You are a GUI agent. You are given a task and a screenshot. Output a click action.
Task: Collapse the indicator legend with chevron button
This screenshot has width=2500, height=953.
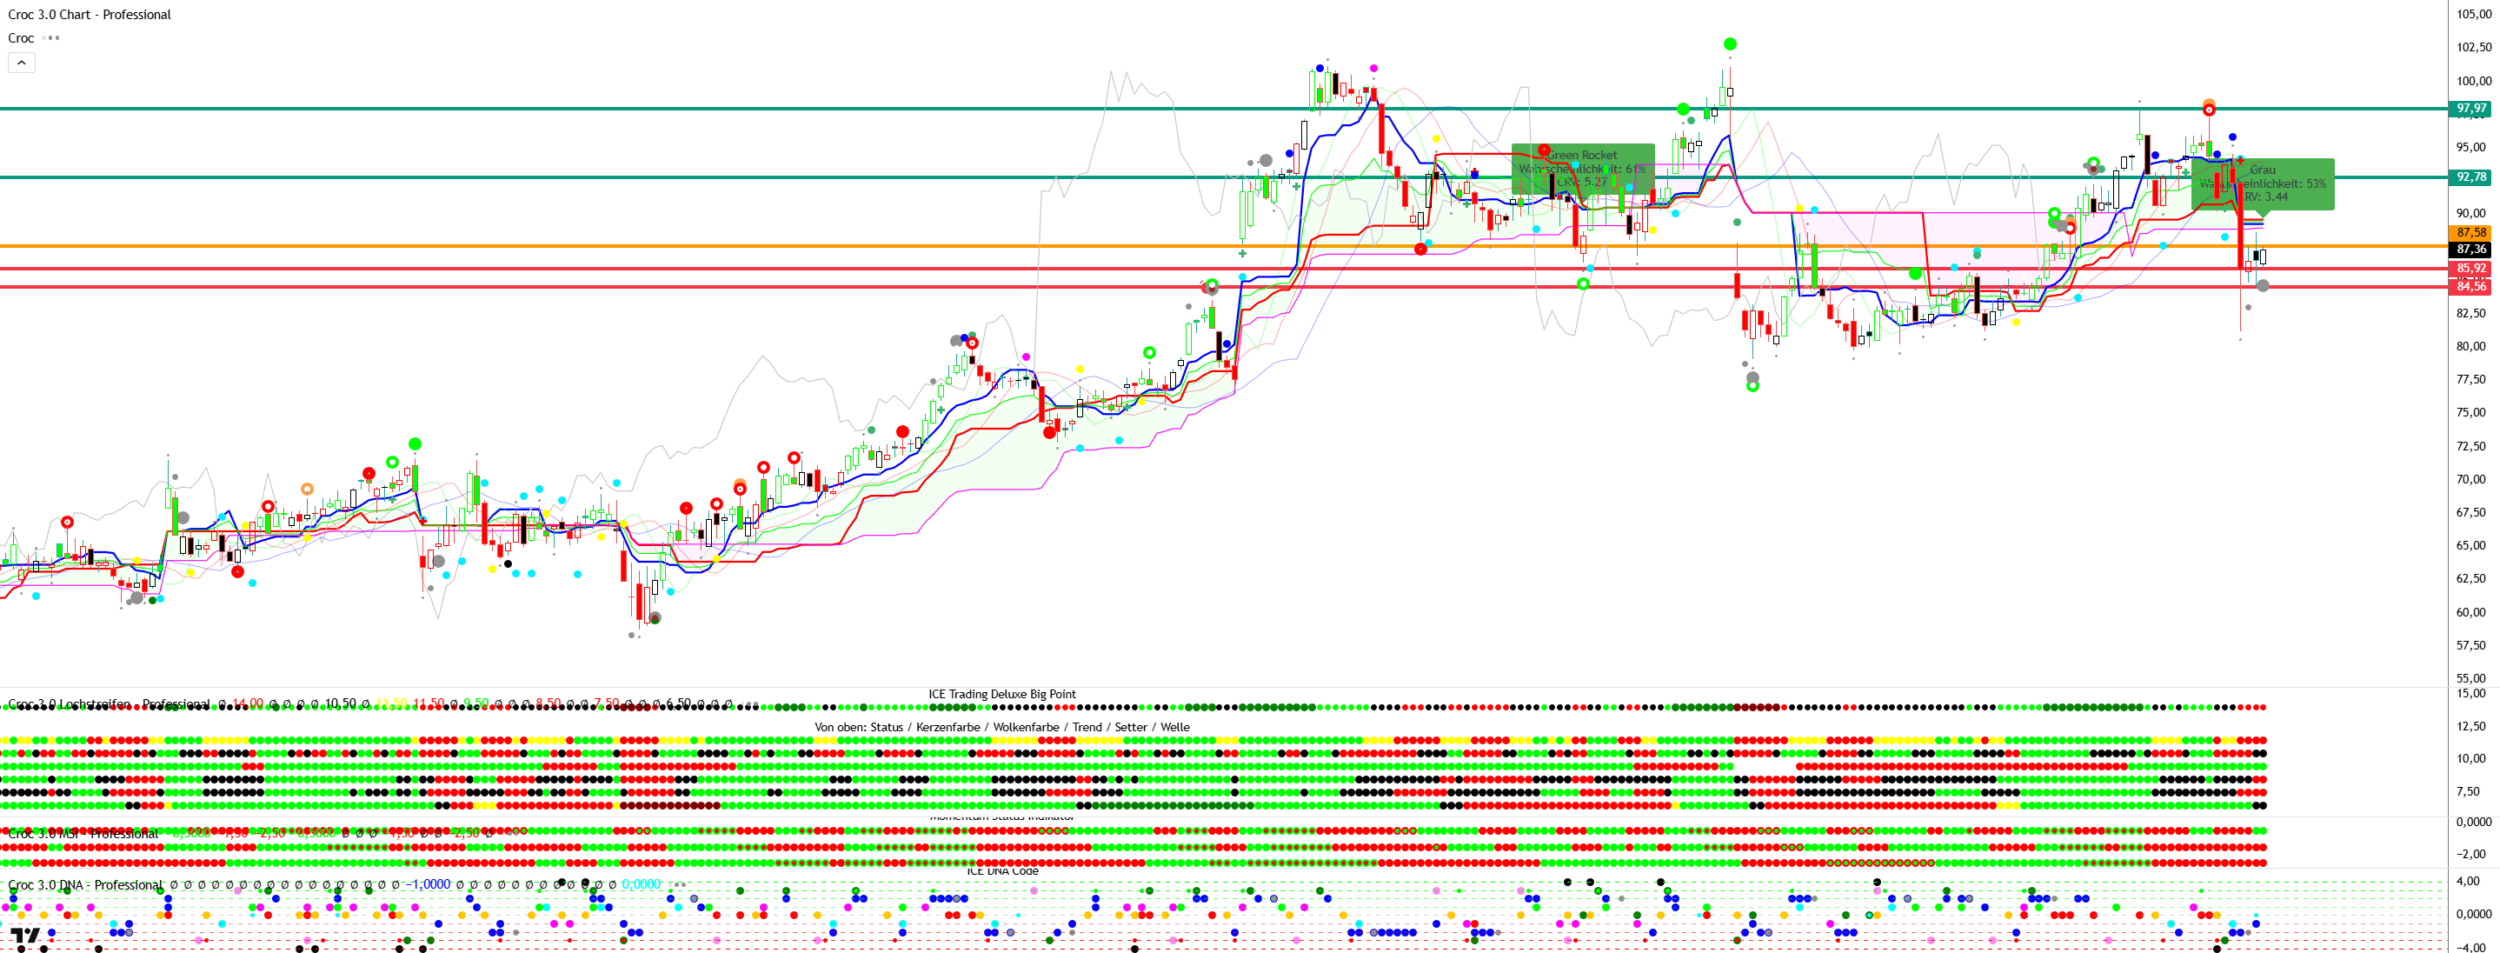pos(21,63)
